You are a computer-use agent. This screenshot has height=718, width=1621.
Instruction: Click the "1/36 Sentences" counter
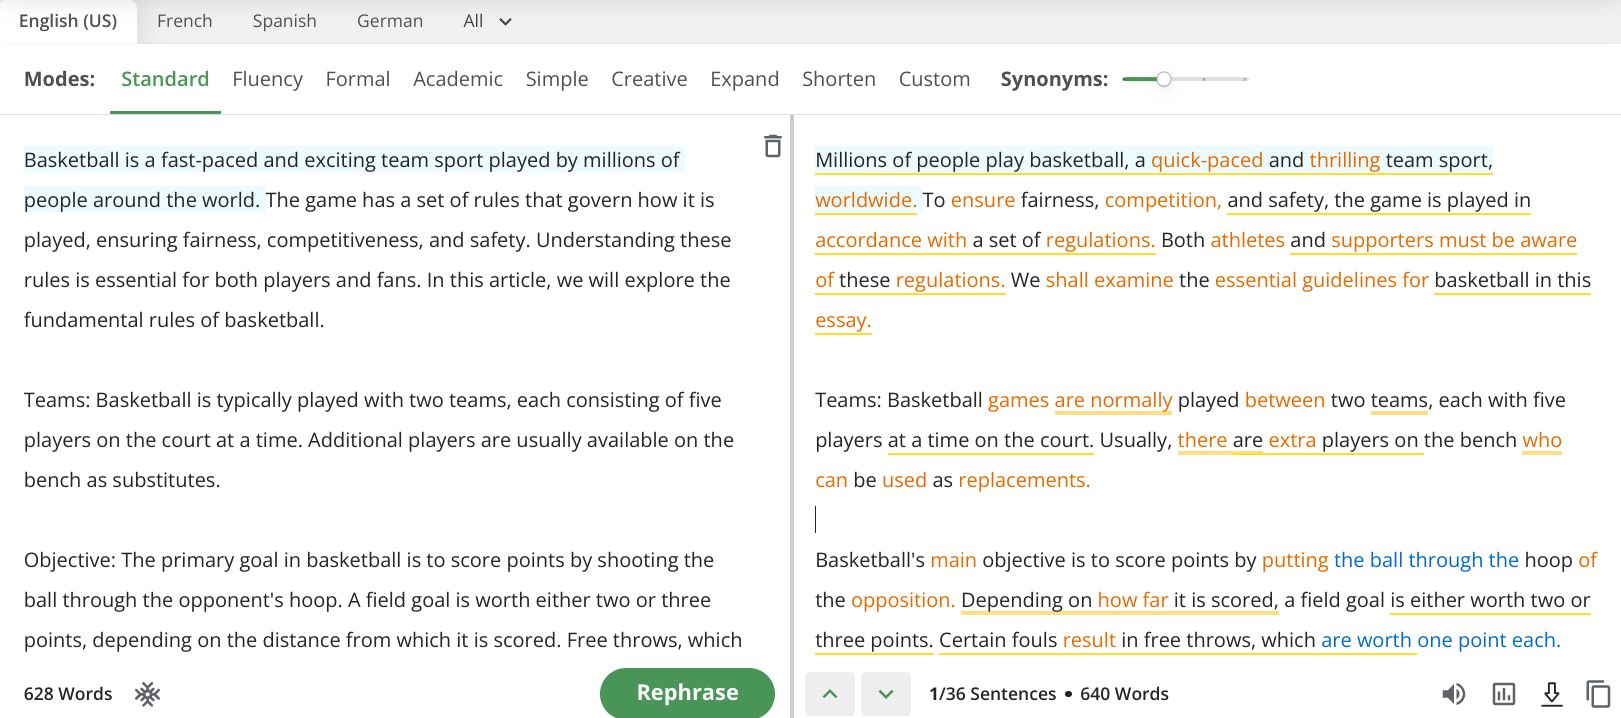tap(992, 694)
